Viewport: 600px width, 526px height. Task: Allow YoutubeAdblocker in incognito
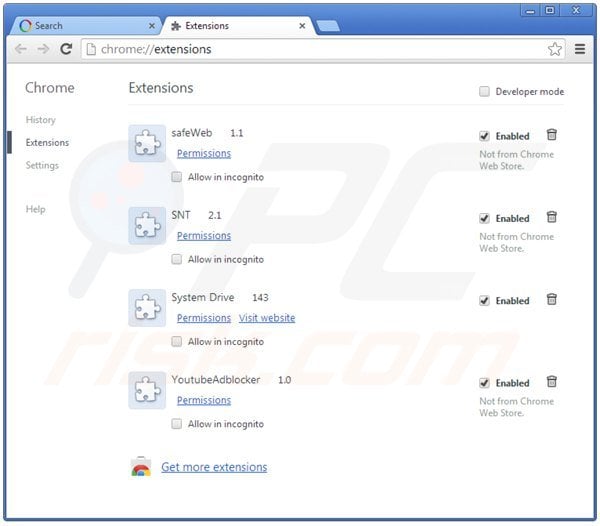(x=176, y=423)
